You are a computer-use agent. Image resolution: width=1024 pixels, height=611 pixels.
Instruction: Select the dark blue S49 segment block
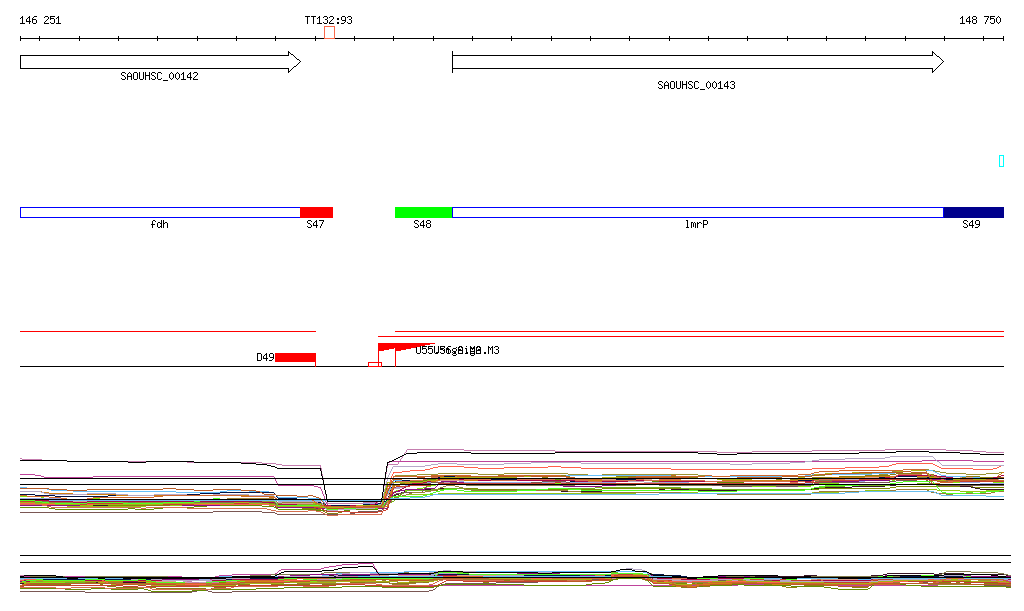tap(972, 212)
